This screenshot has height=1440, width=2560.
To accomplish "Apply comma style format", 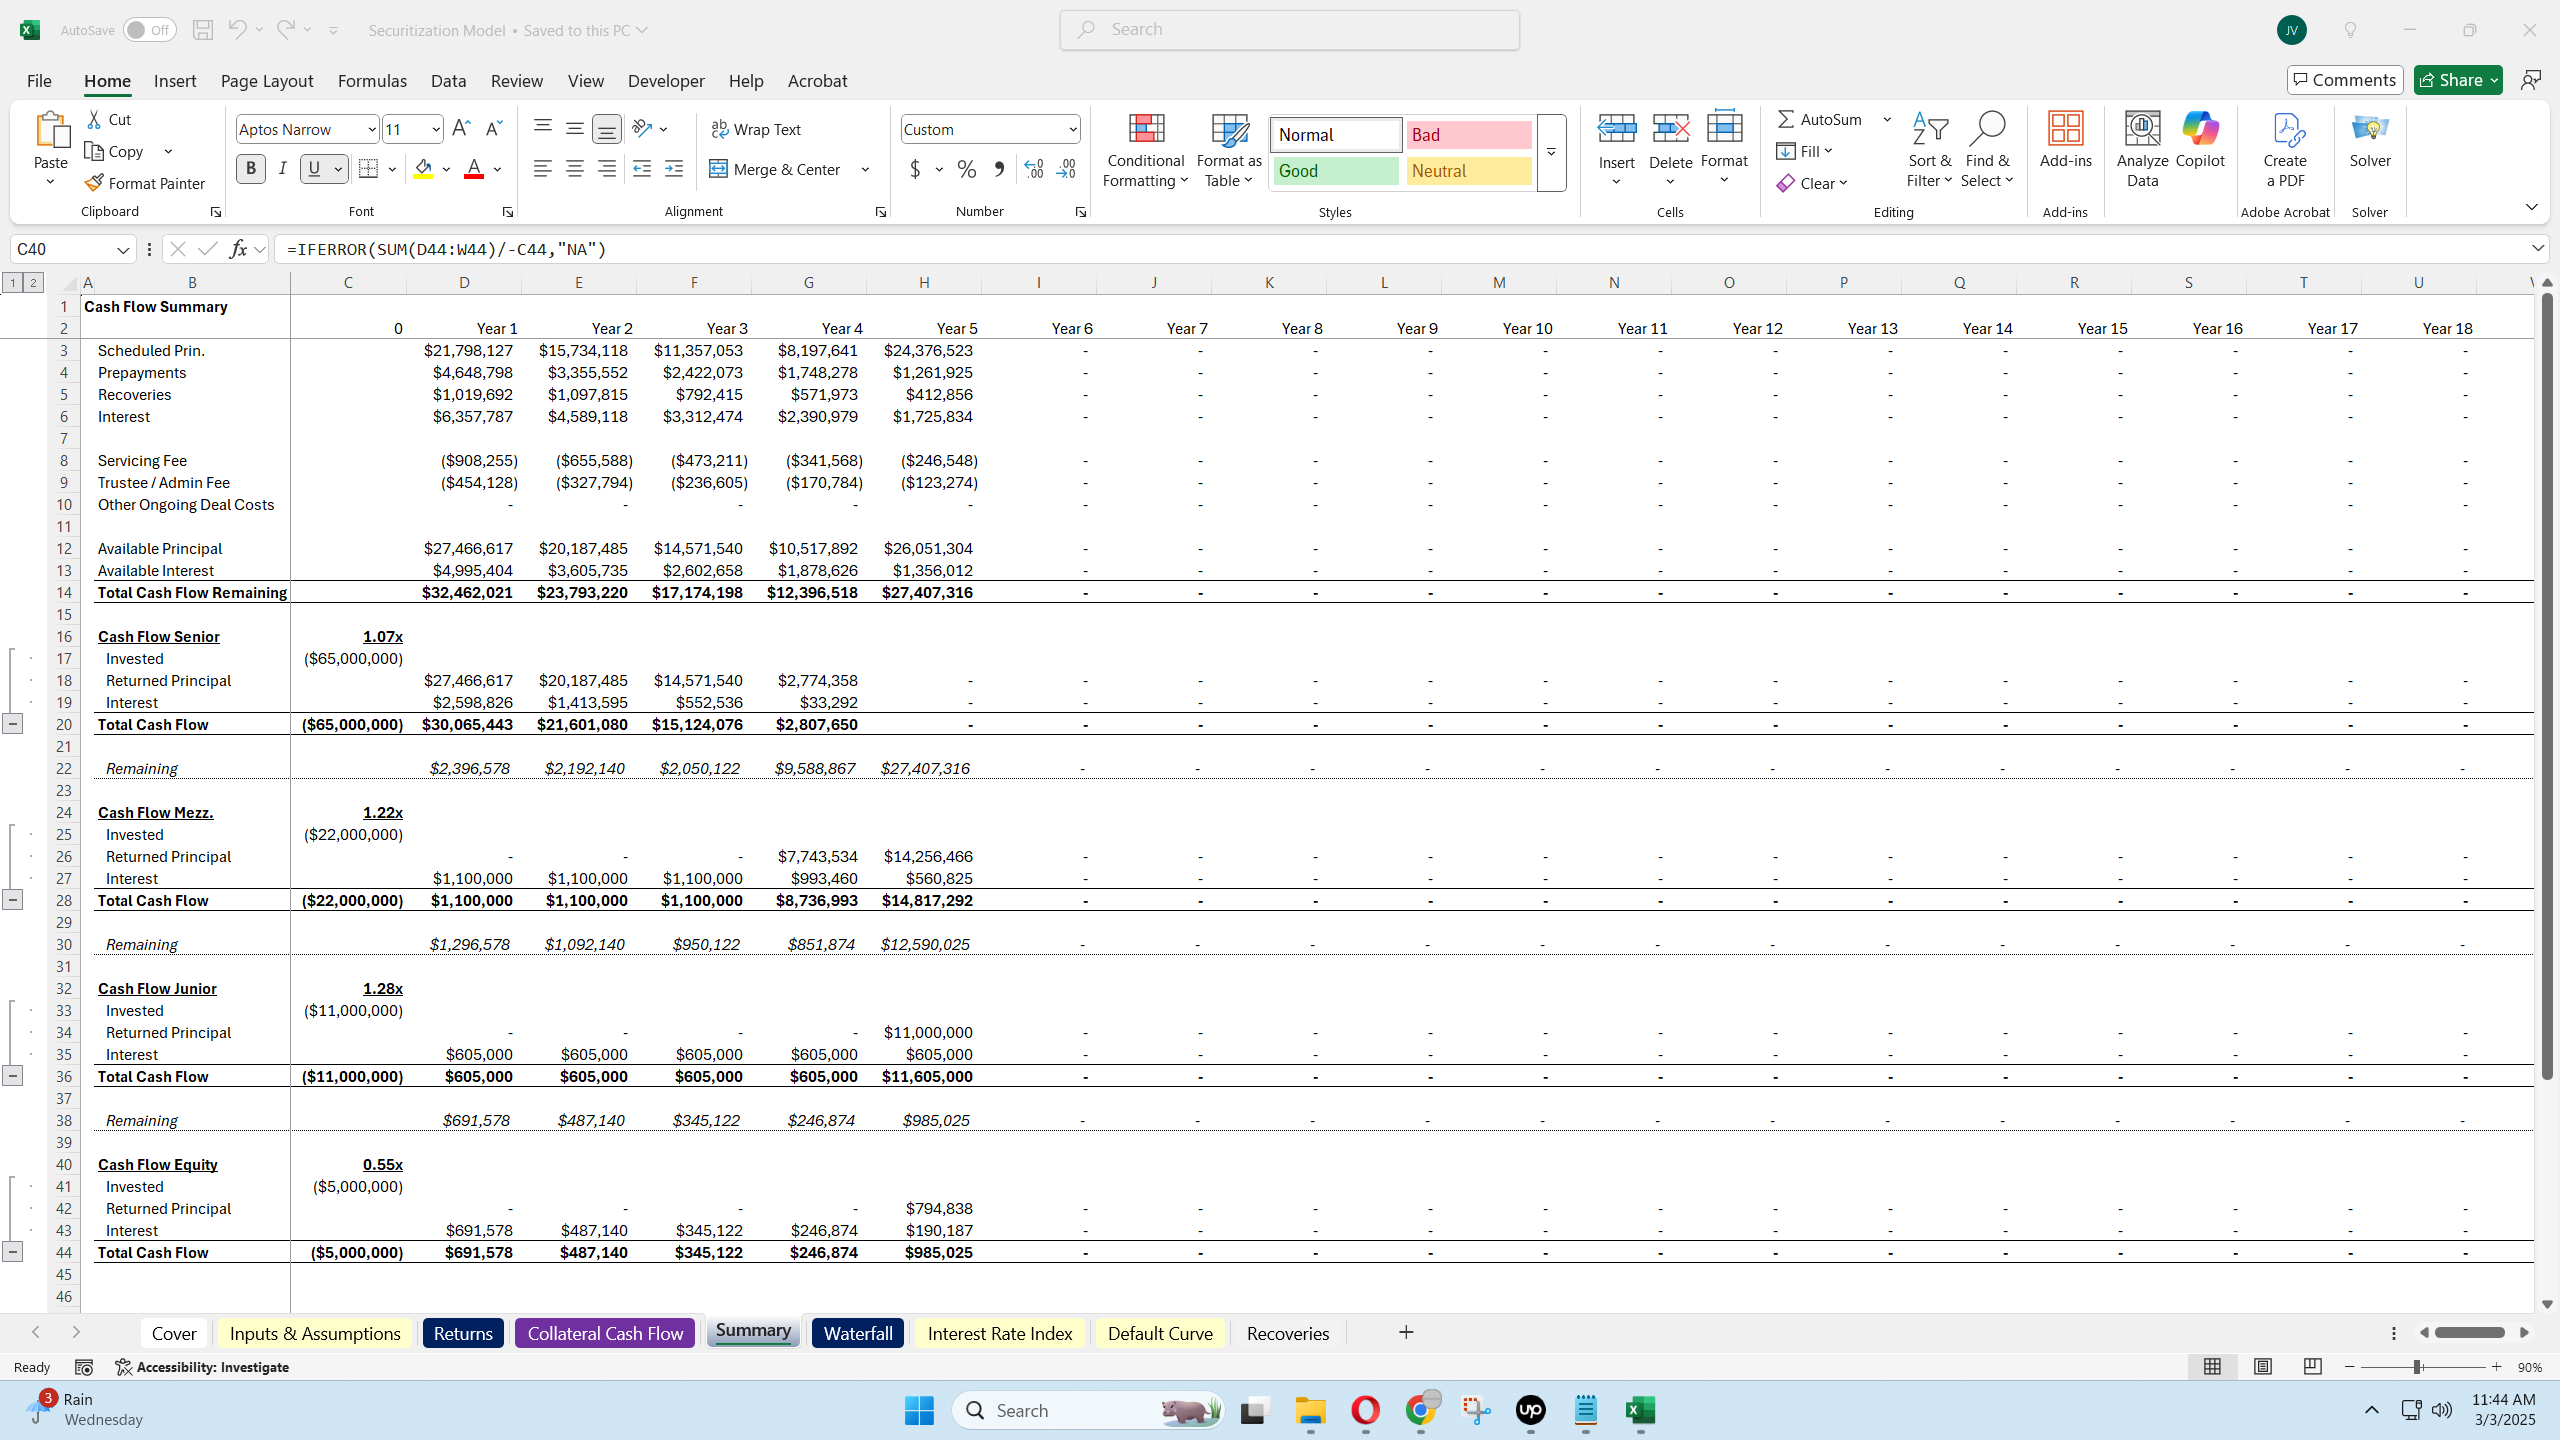I will coord(998,169).
